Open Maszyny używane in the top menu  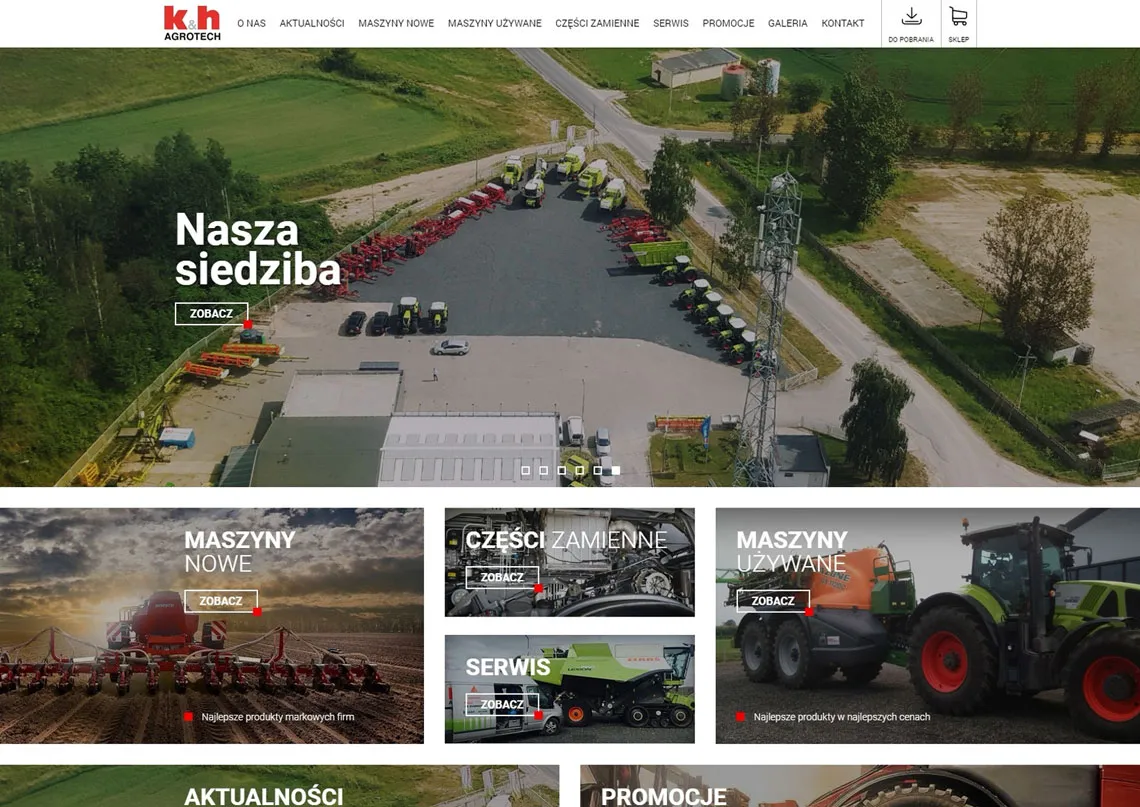point(494,23)
